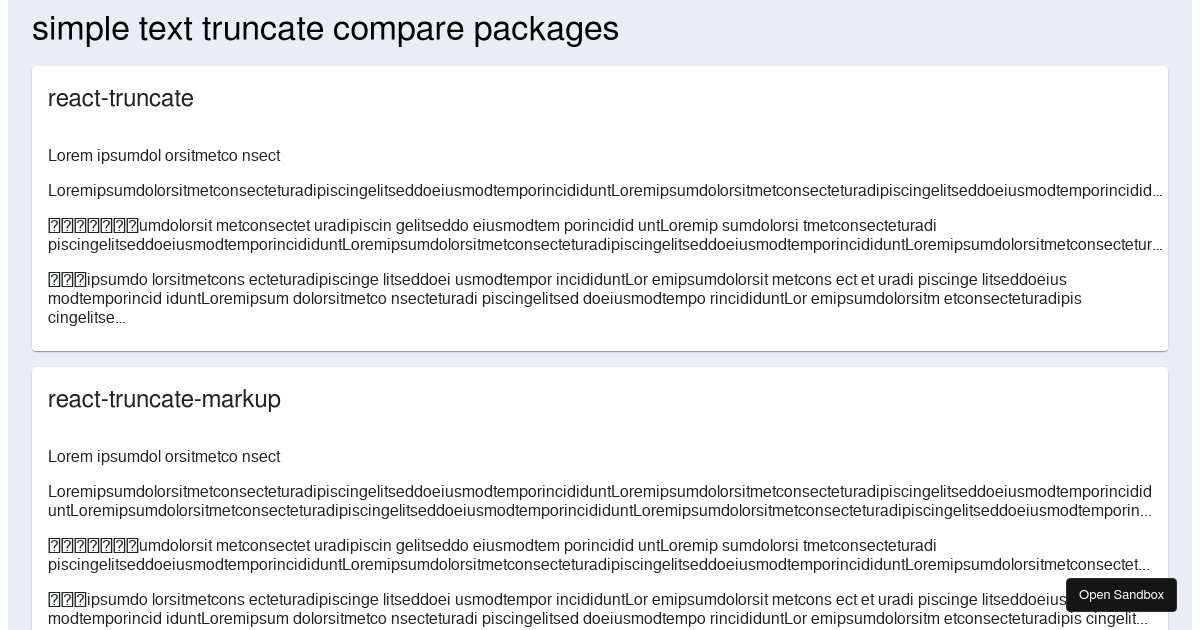Image resolution: width=1200 pixels, height=630 pixels.
Task: Click the ellipsis ending the first truncated line
Action: click(1155, 191)
